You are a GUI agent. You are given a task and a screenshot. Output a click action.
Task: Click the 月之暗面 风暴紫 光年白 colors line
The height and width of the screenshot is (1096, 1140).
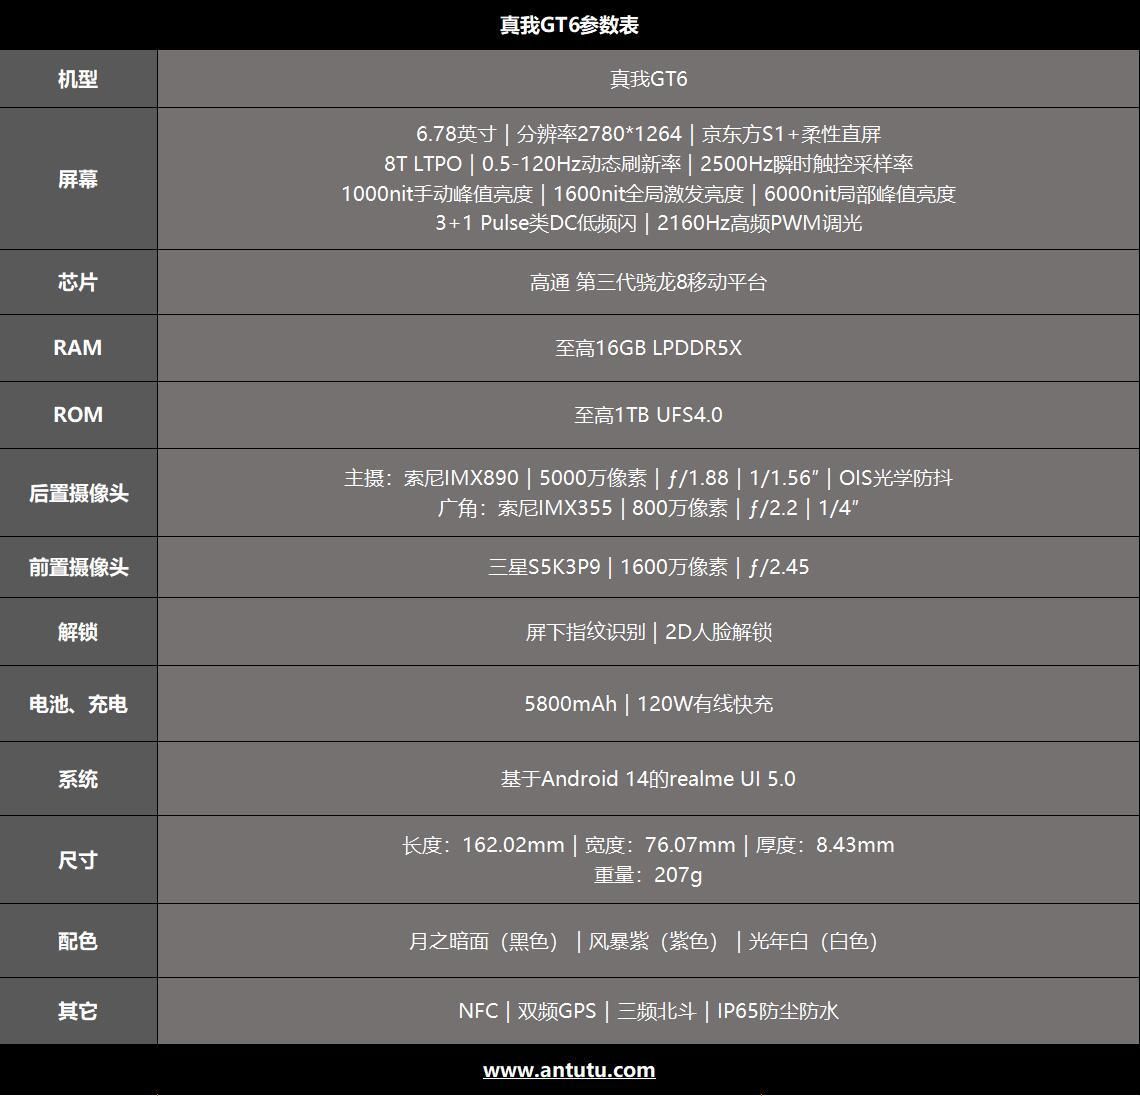646,941
